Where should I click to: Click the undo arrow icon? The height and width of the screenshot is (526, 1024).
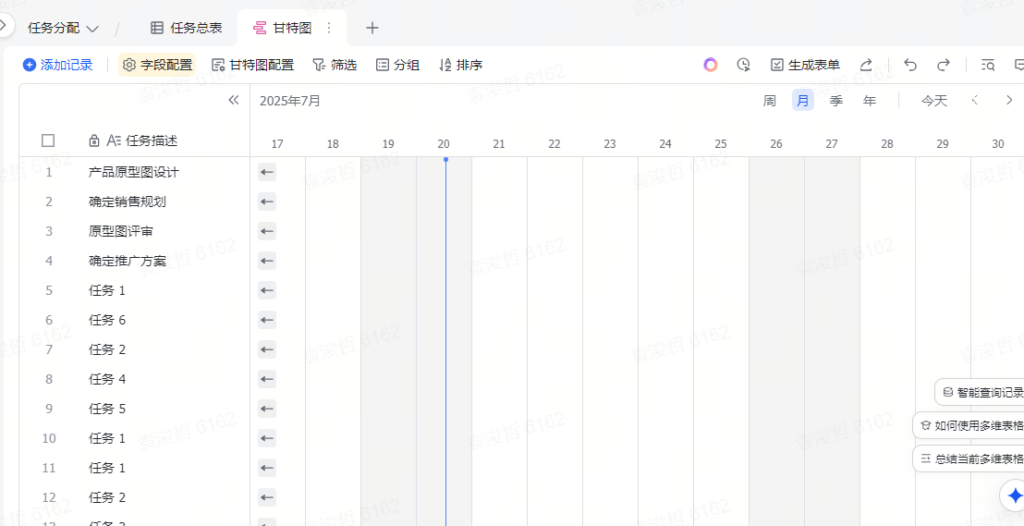tap(910, 65)
